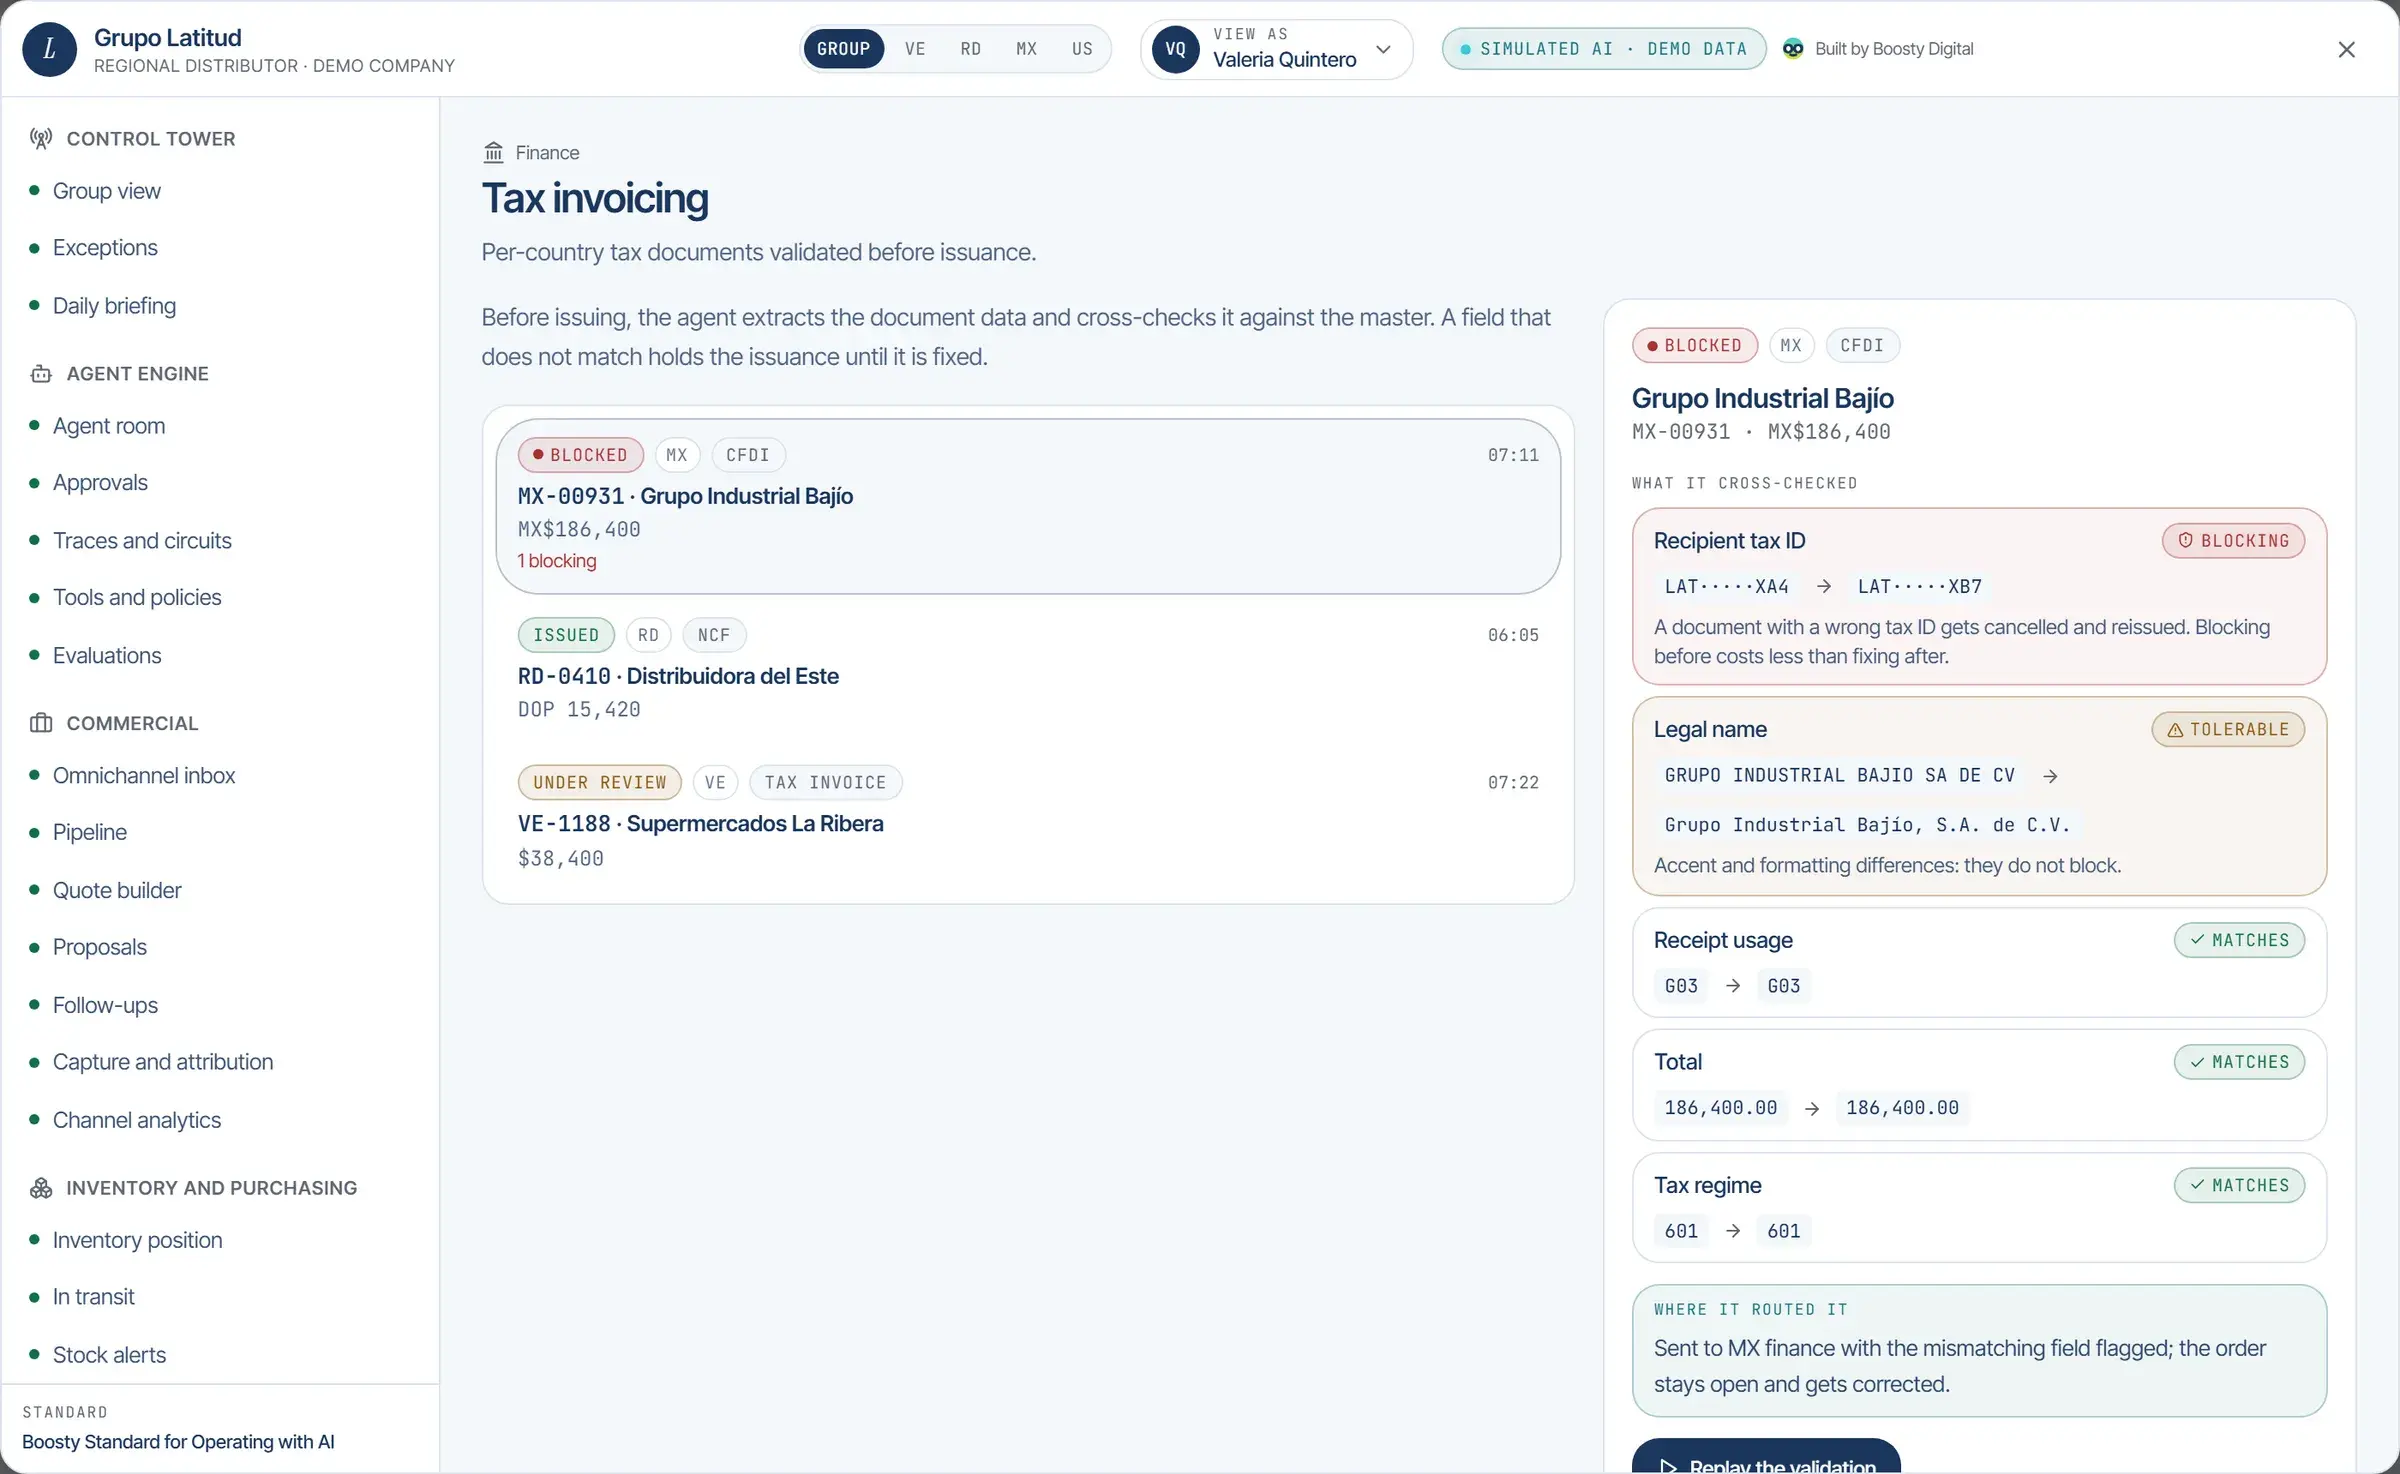Switch scope to MX
Screen dimensions: 2400x1474
pos(1027,49)
